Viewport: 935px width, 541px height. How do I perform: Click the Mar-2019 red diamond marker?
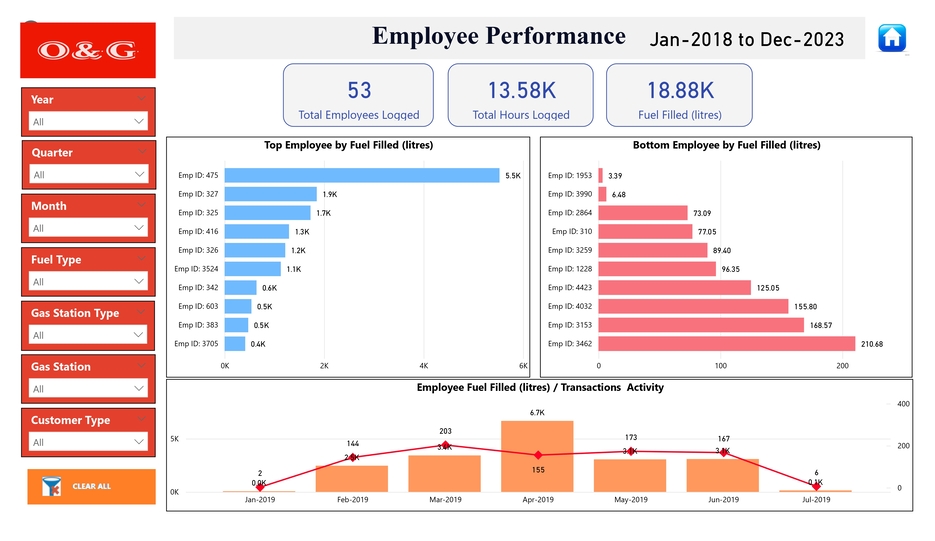[445, 446]
